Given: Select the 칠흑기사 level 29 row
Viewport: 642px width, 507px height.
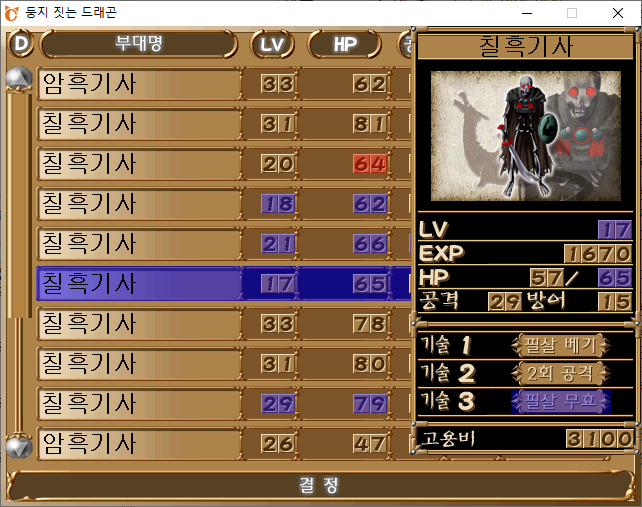Looking at the screenshot, I should [224, 404].
